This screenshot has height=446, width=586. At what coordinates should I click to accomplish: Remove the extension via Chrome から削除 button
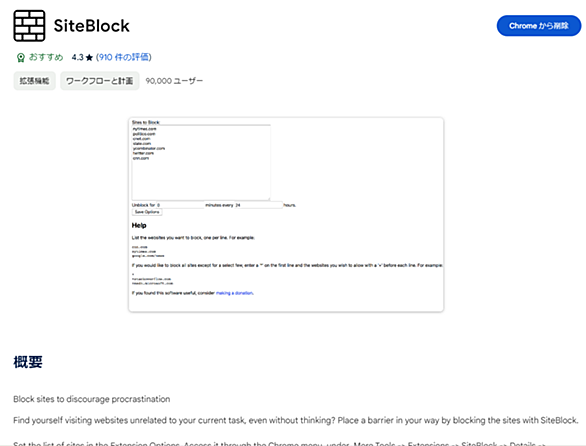(x=539, y=26)
